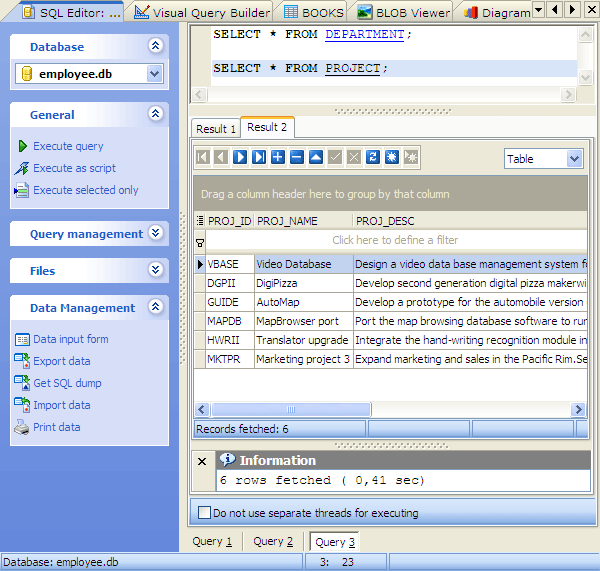Cancel edit with X navigator button
600x571 pixels.
(x=354, y=157)
